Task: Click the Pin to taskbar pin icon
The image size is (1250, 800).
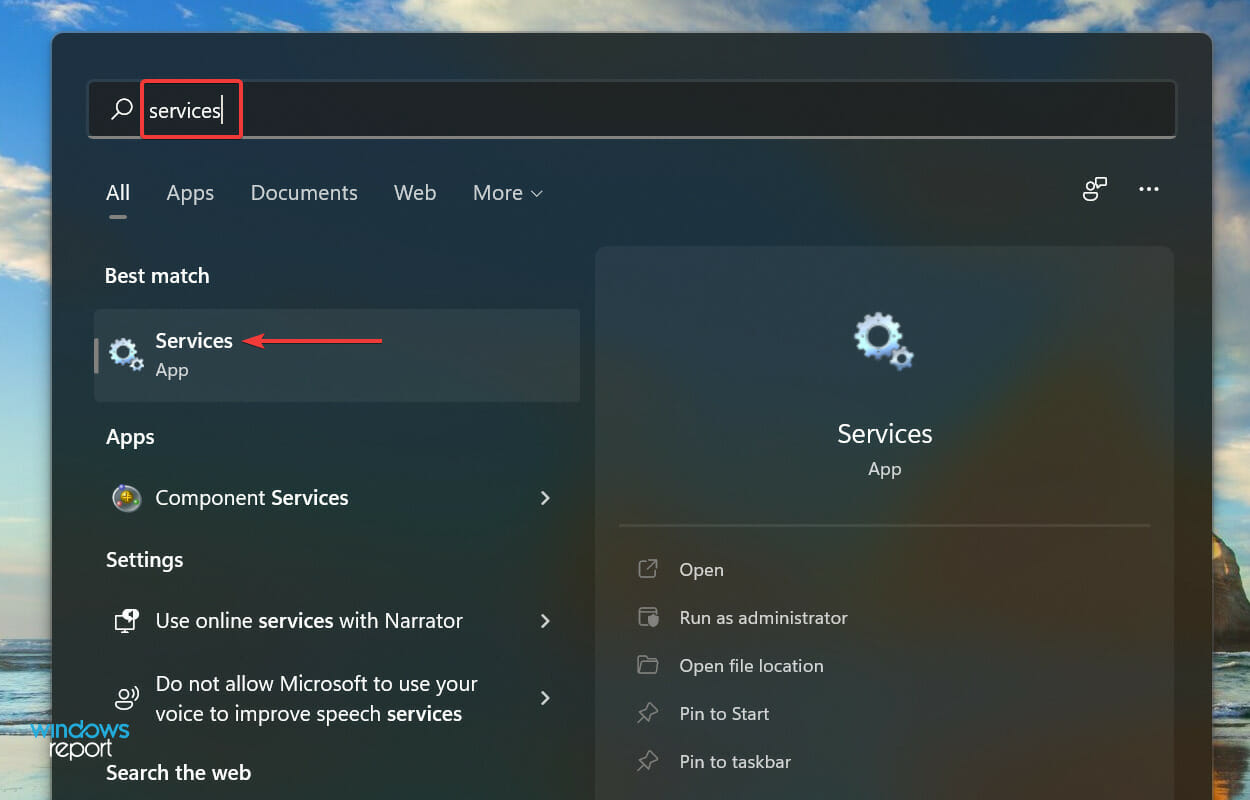Action: point(648,761)
